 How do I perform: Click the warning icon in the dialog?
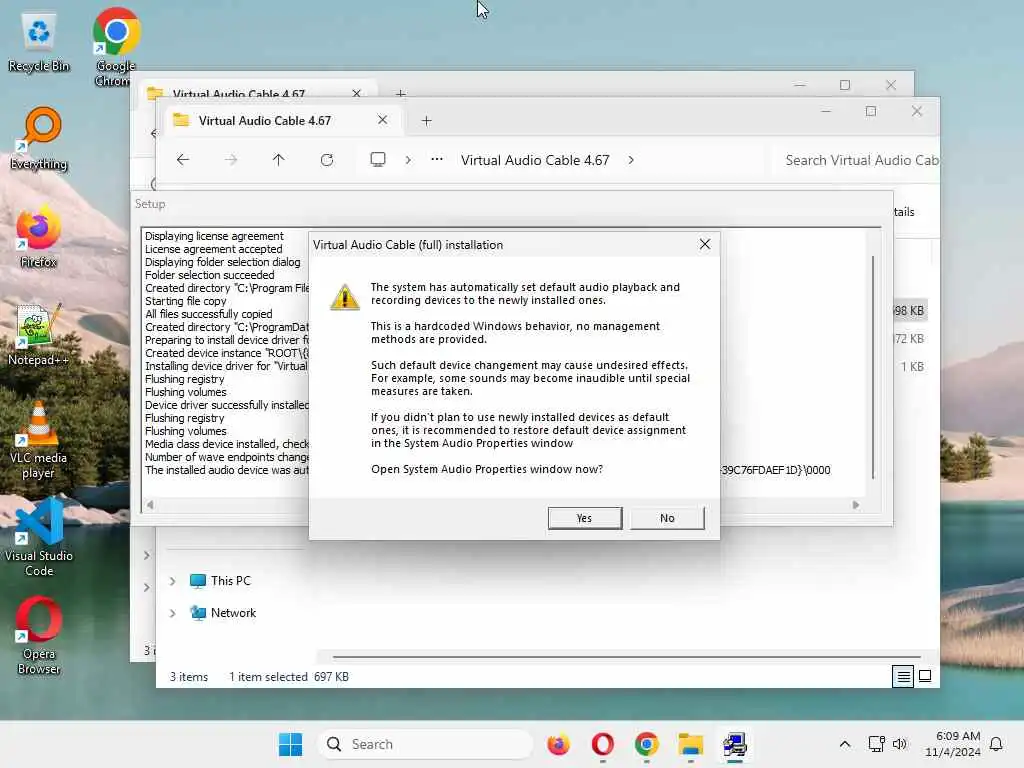(345, 297)
